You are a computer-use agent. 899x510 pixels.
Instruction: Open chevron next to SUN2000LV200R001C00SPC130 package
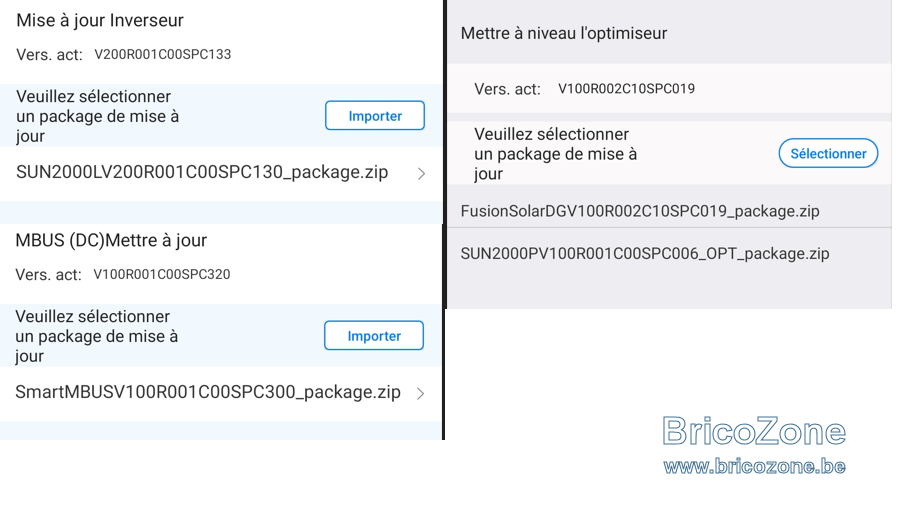[421, 174]
